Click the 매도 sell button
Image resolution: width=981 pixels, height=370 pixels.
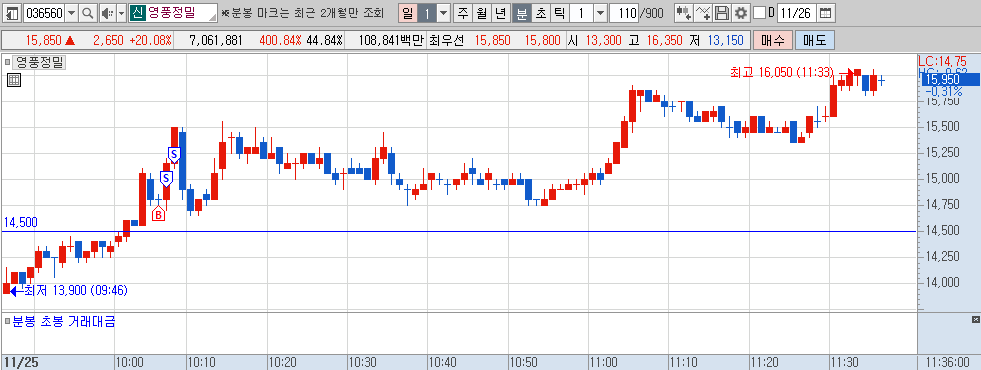[x=815, y=41]
